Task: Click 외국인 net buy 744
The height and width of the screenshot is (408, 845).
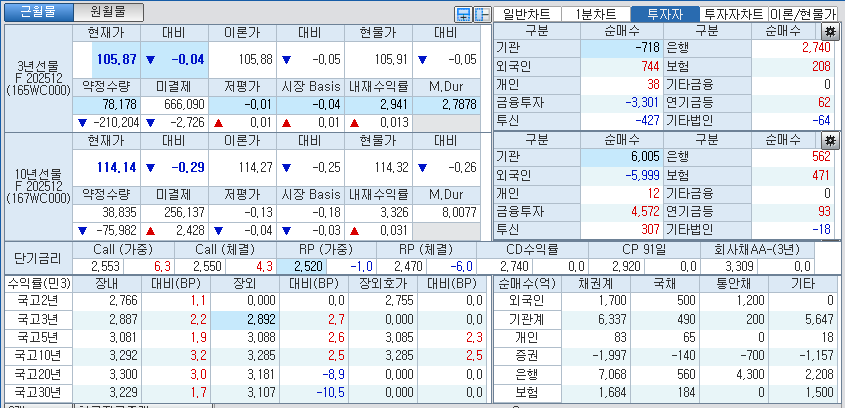Action: pos(650,66)
